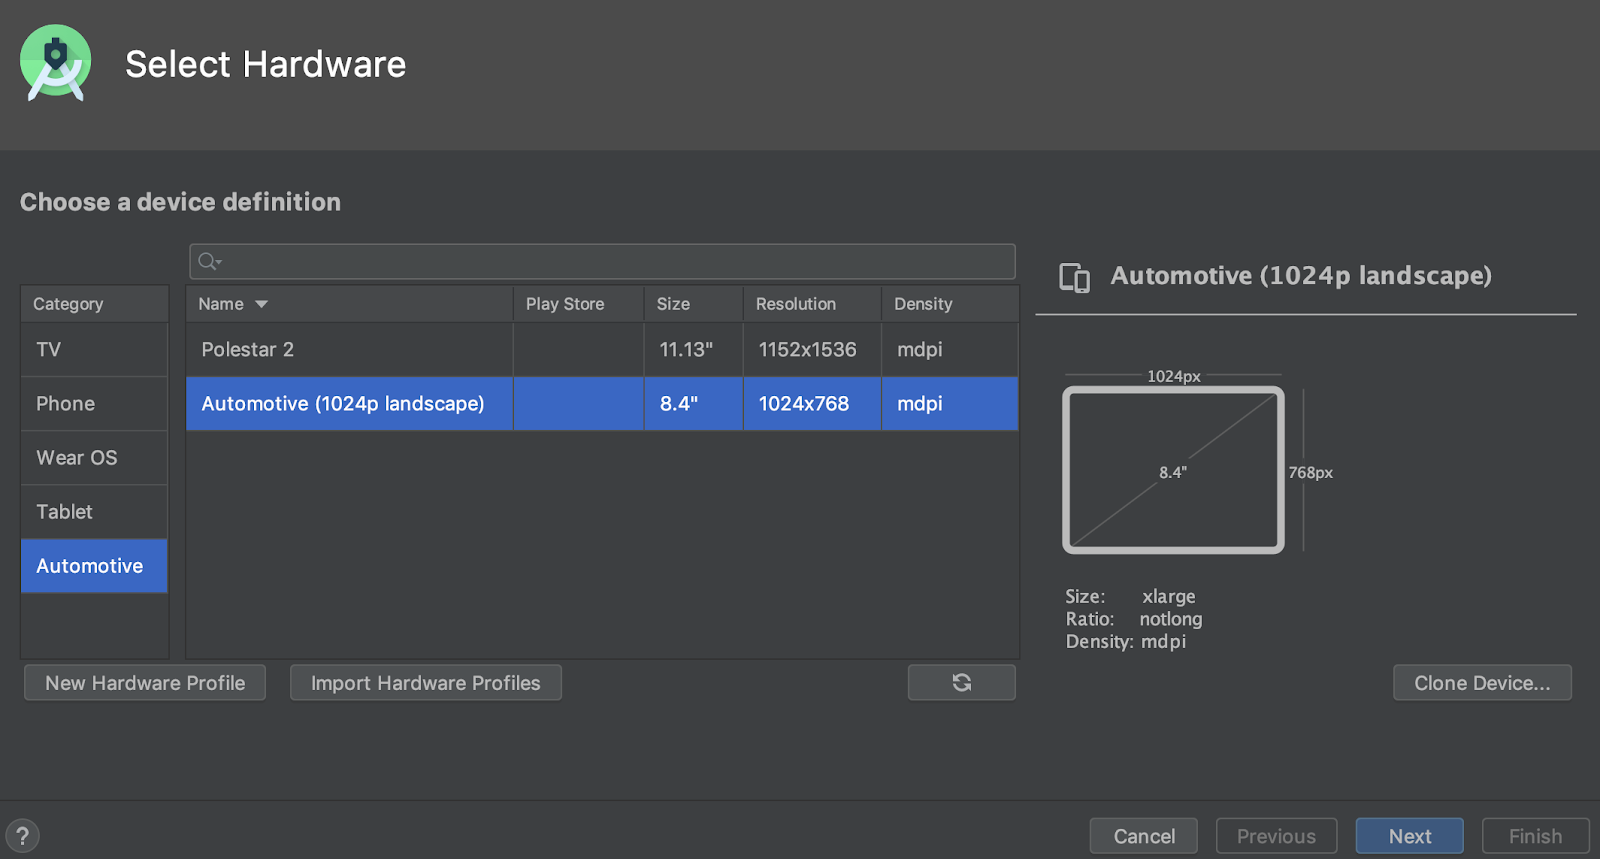Select the Automotive category
Screen dimensions: 1600x859
pos(94,565)
